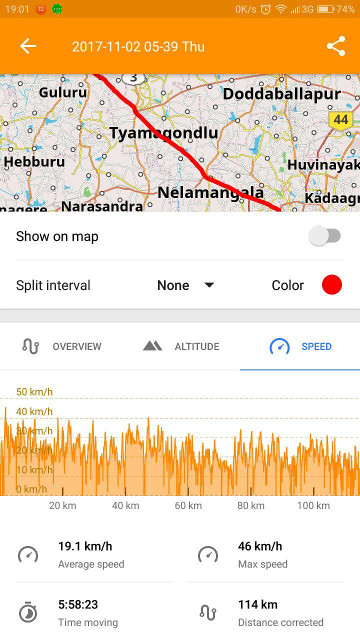Switch to the SPEED tab
The image size is (360, 640).
[x=300, y=347]
